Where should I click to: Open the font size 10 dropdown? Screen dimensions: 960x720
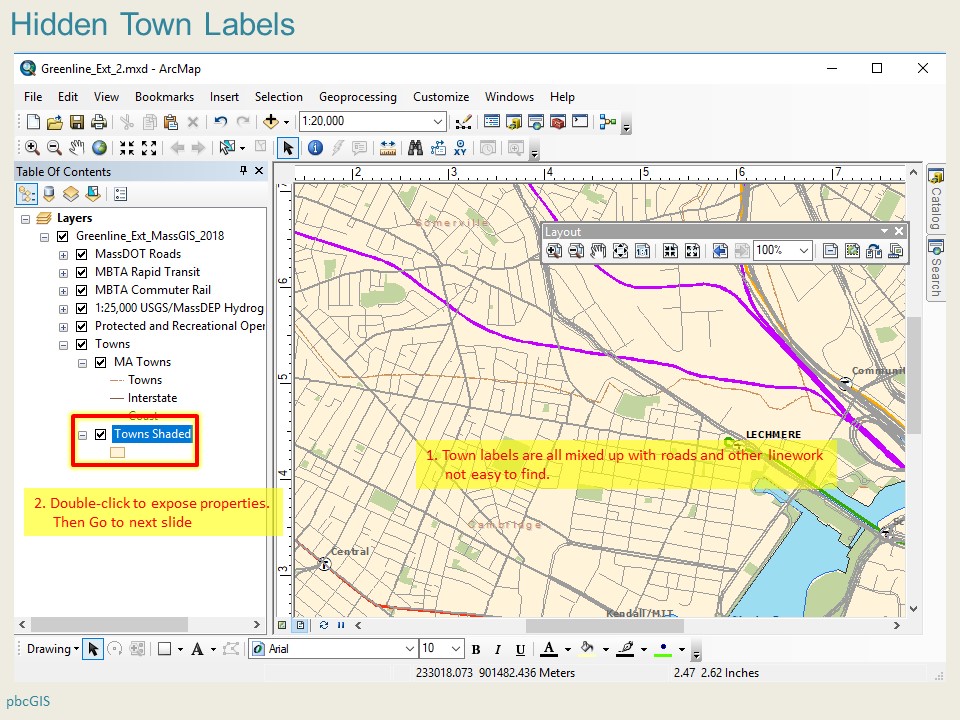(x=456, y=648)
